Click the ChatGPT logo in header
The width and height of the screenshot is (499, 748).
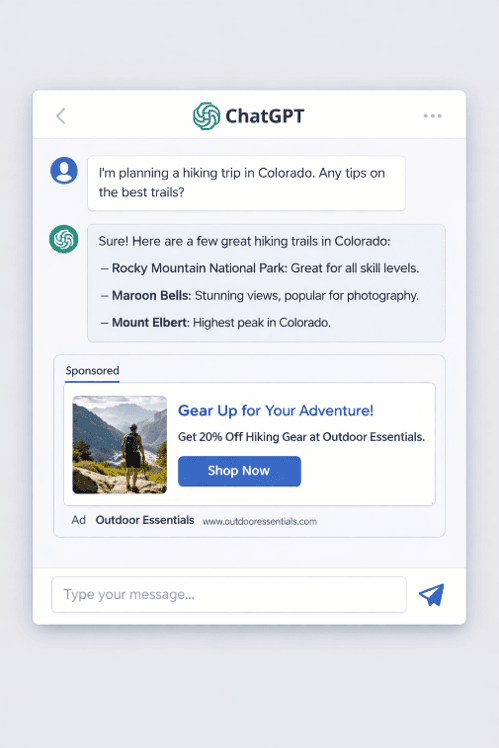pyautogui.click(x=207, y=116)
